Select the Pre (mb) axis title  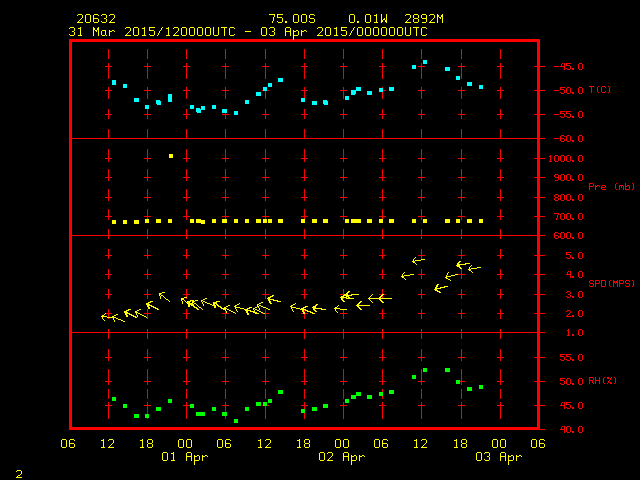[x=611, y=187]
